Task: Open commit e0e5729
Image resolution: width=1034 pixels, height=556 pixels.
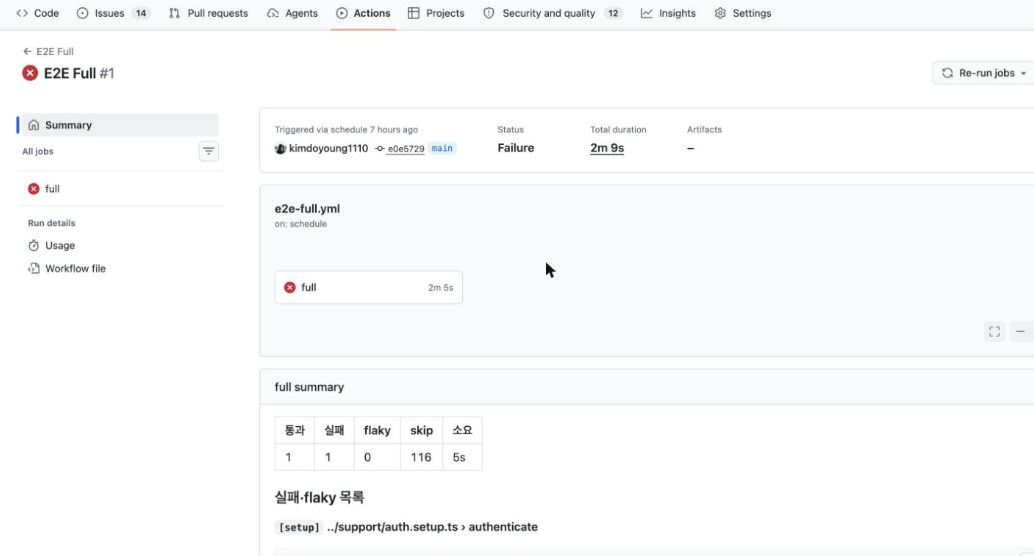Action: 406,149
